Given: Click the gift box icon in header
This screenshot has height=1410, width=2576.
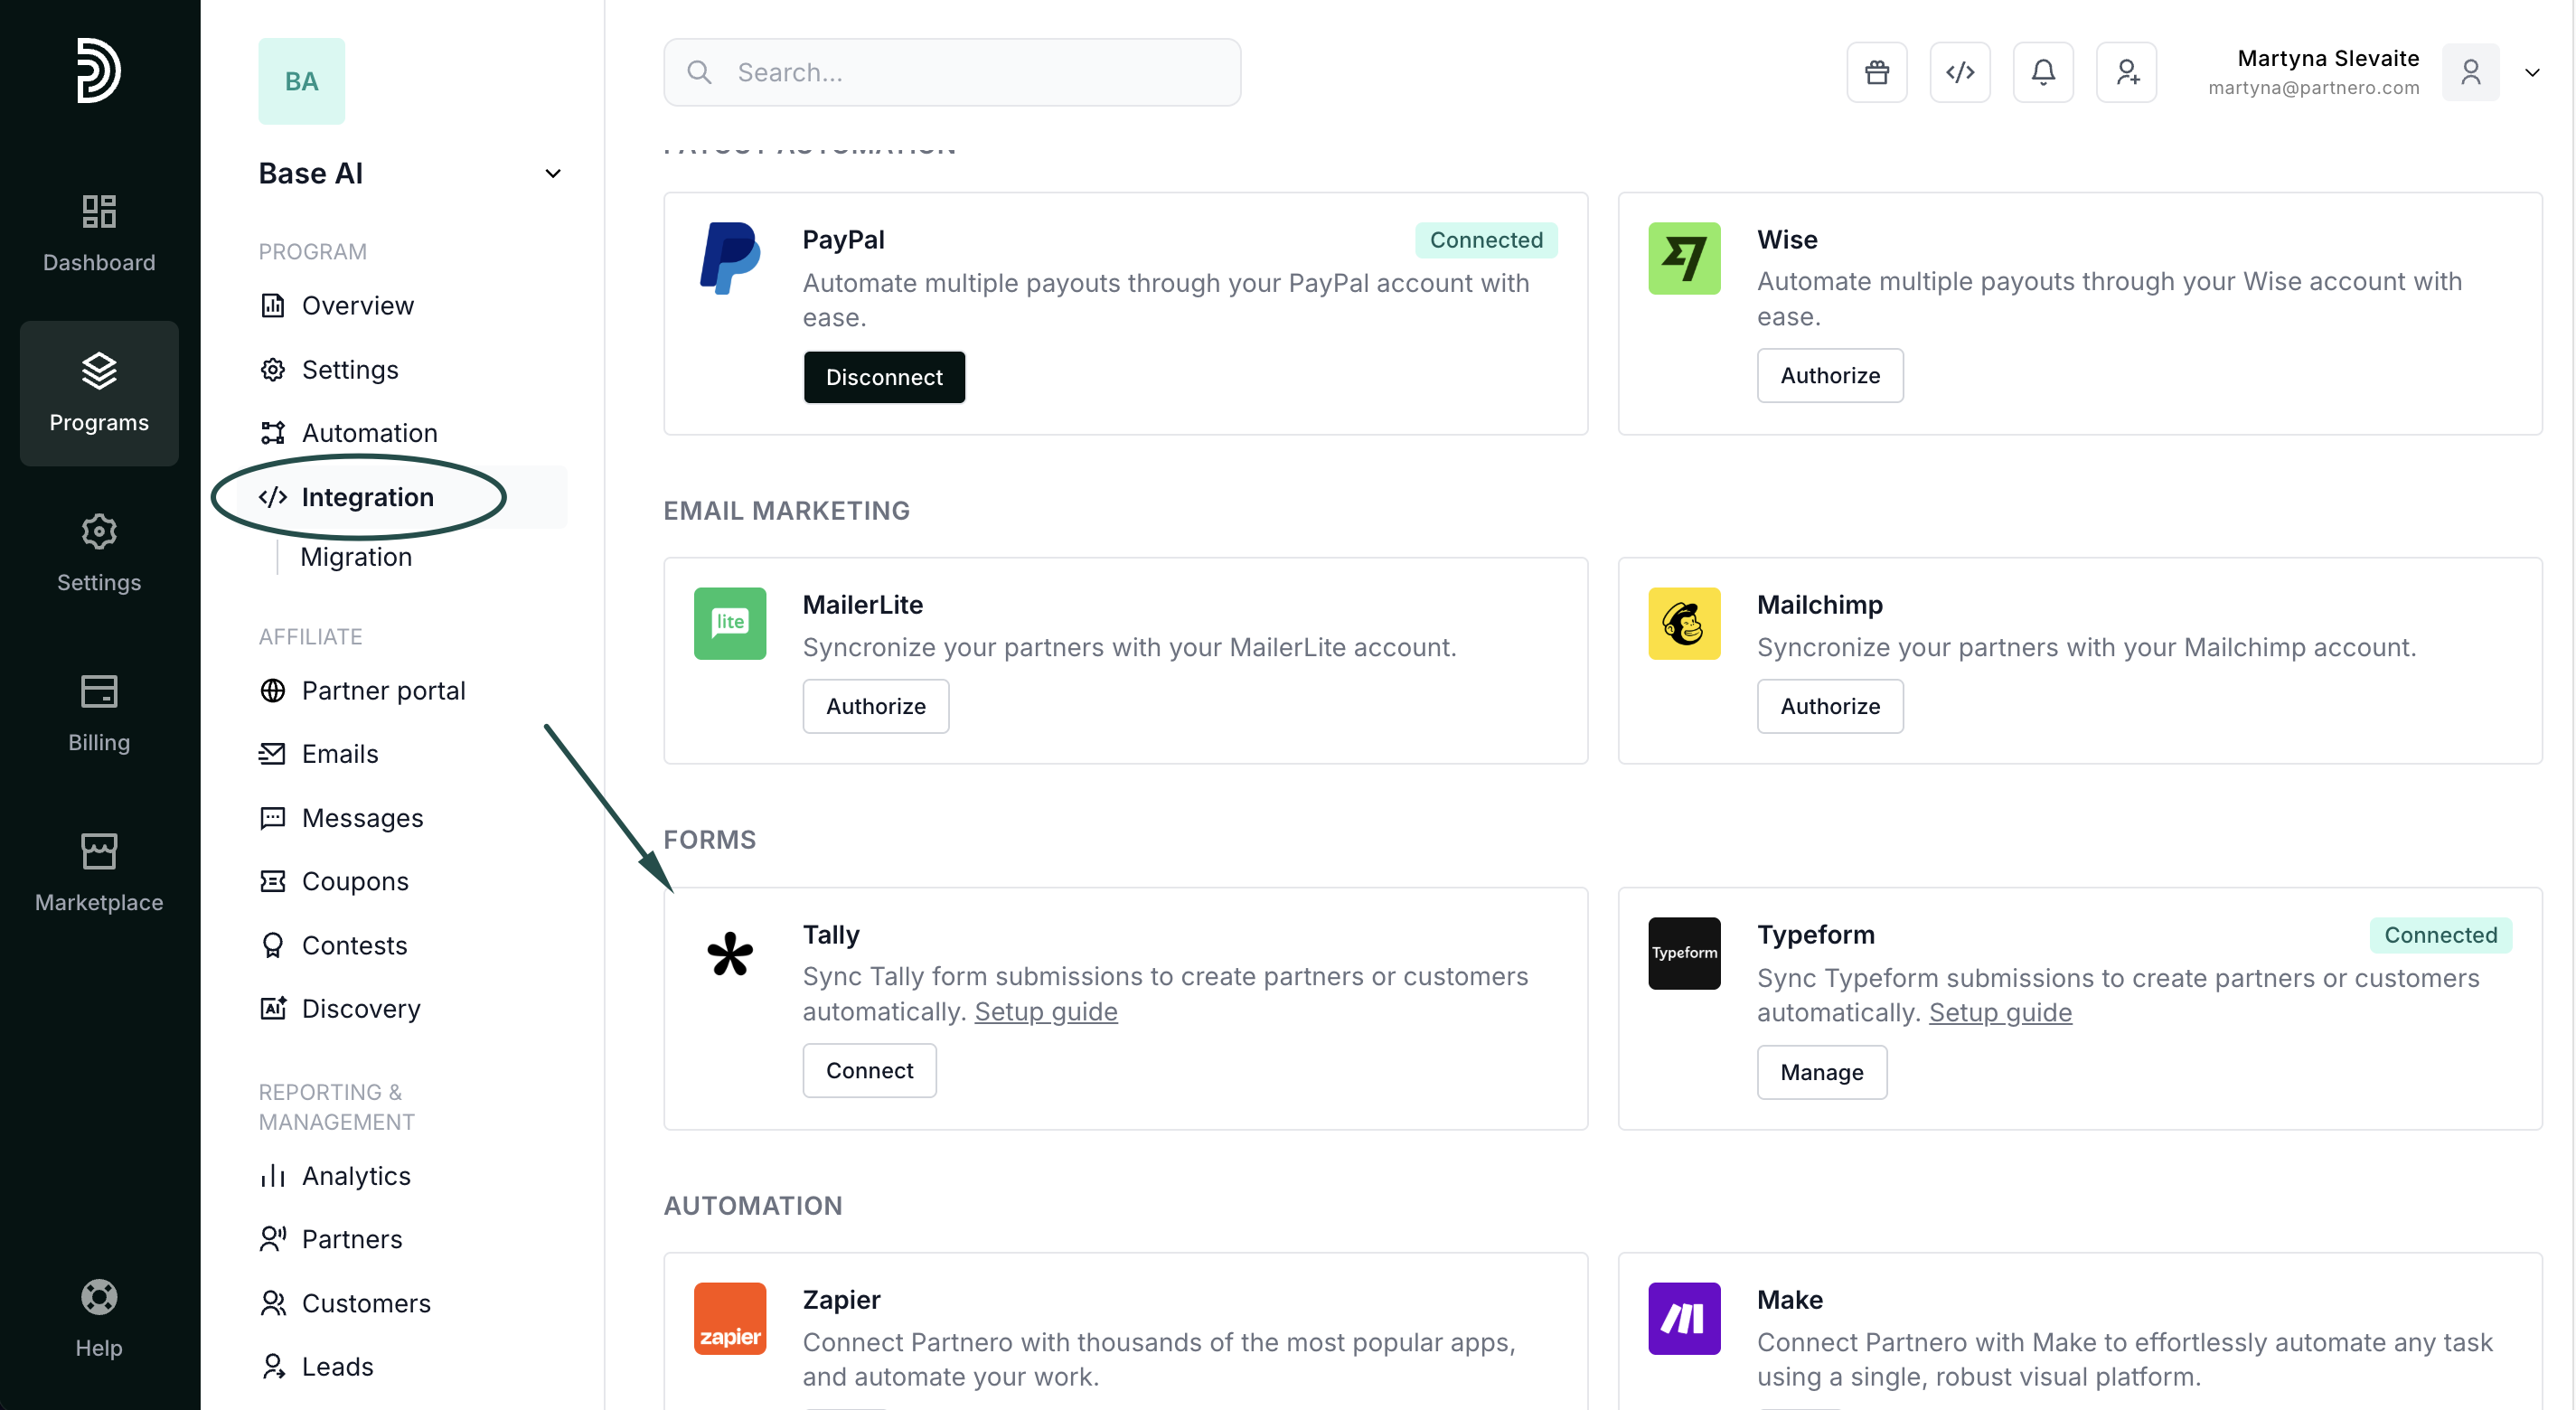Looking at the screenshot, I should pyautogui.click(x=1876, y=72).
